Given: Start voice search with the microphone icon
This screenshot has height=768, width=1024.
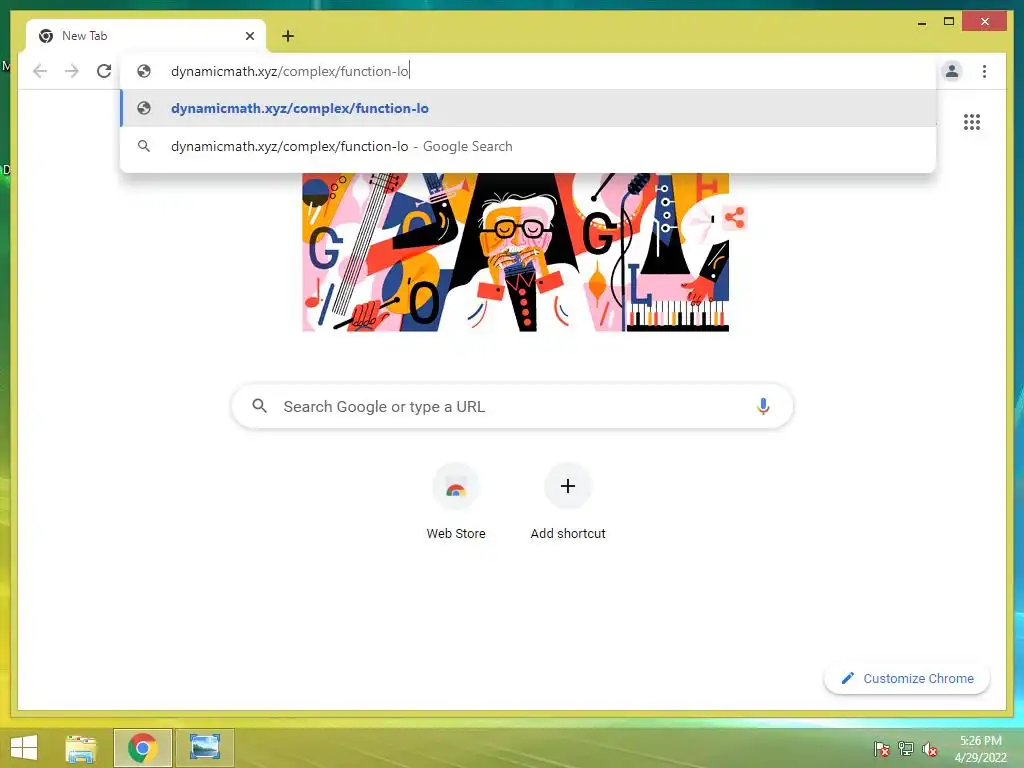Looking at the screenshot, I should click(763, 406).
